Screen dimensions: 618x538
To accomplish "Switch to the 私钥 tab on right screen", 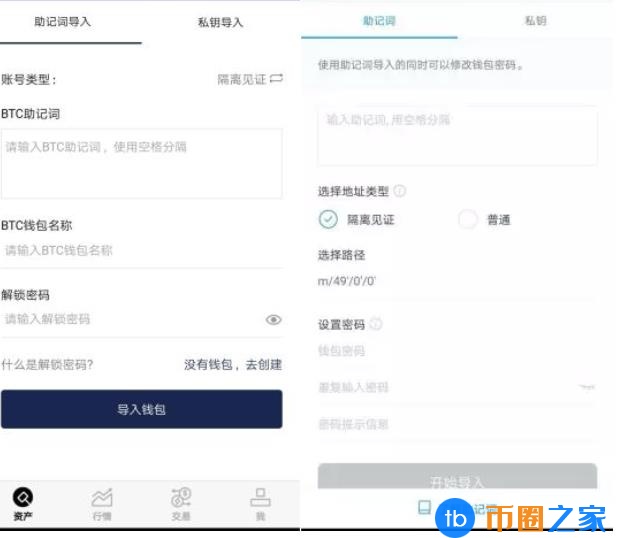I will pyautogui.click(x=535, y=21).
